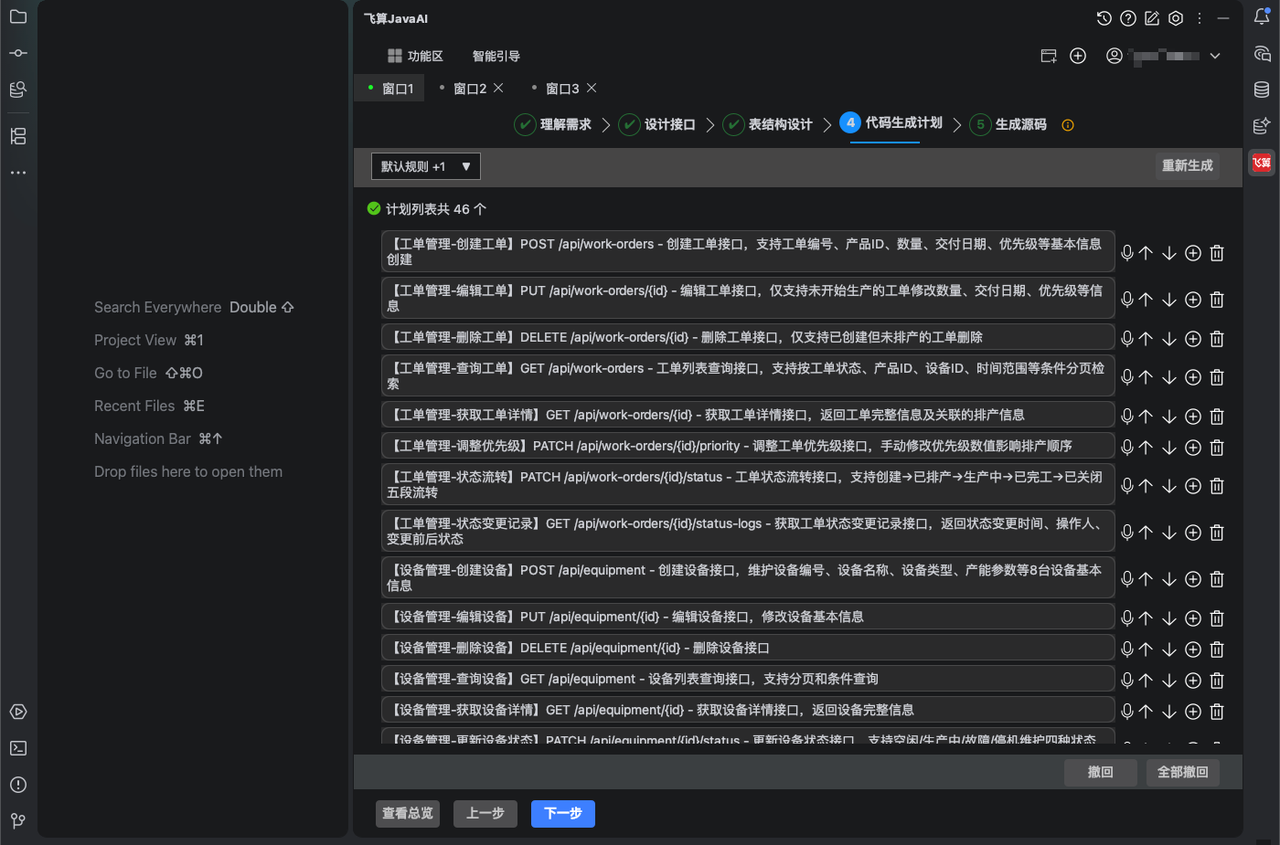The width and height of the screenshot is (1280, 845).
Task: Delete the 删除设备 plan row
Action: [x=1217, y=649]
